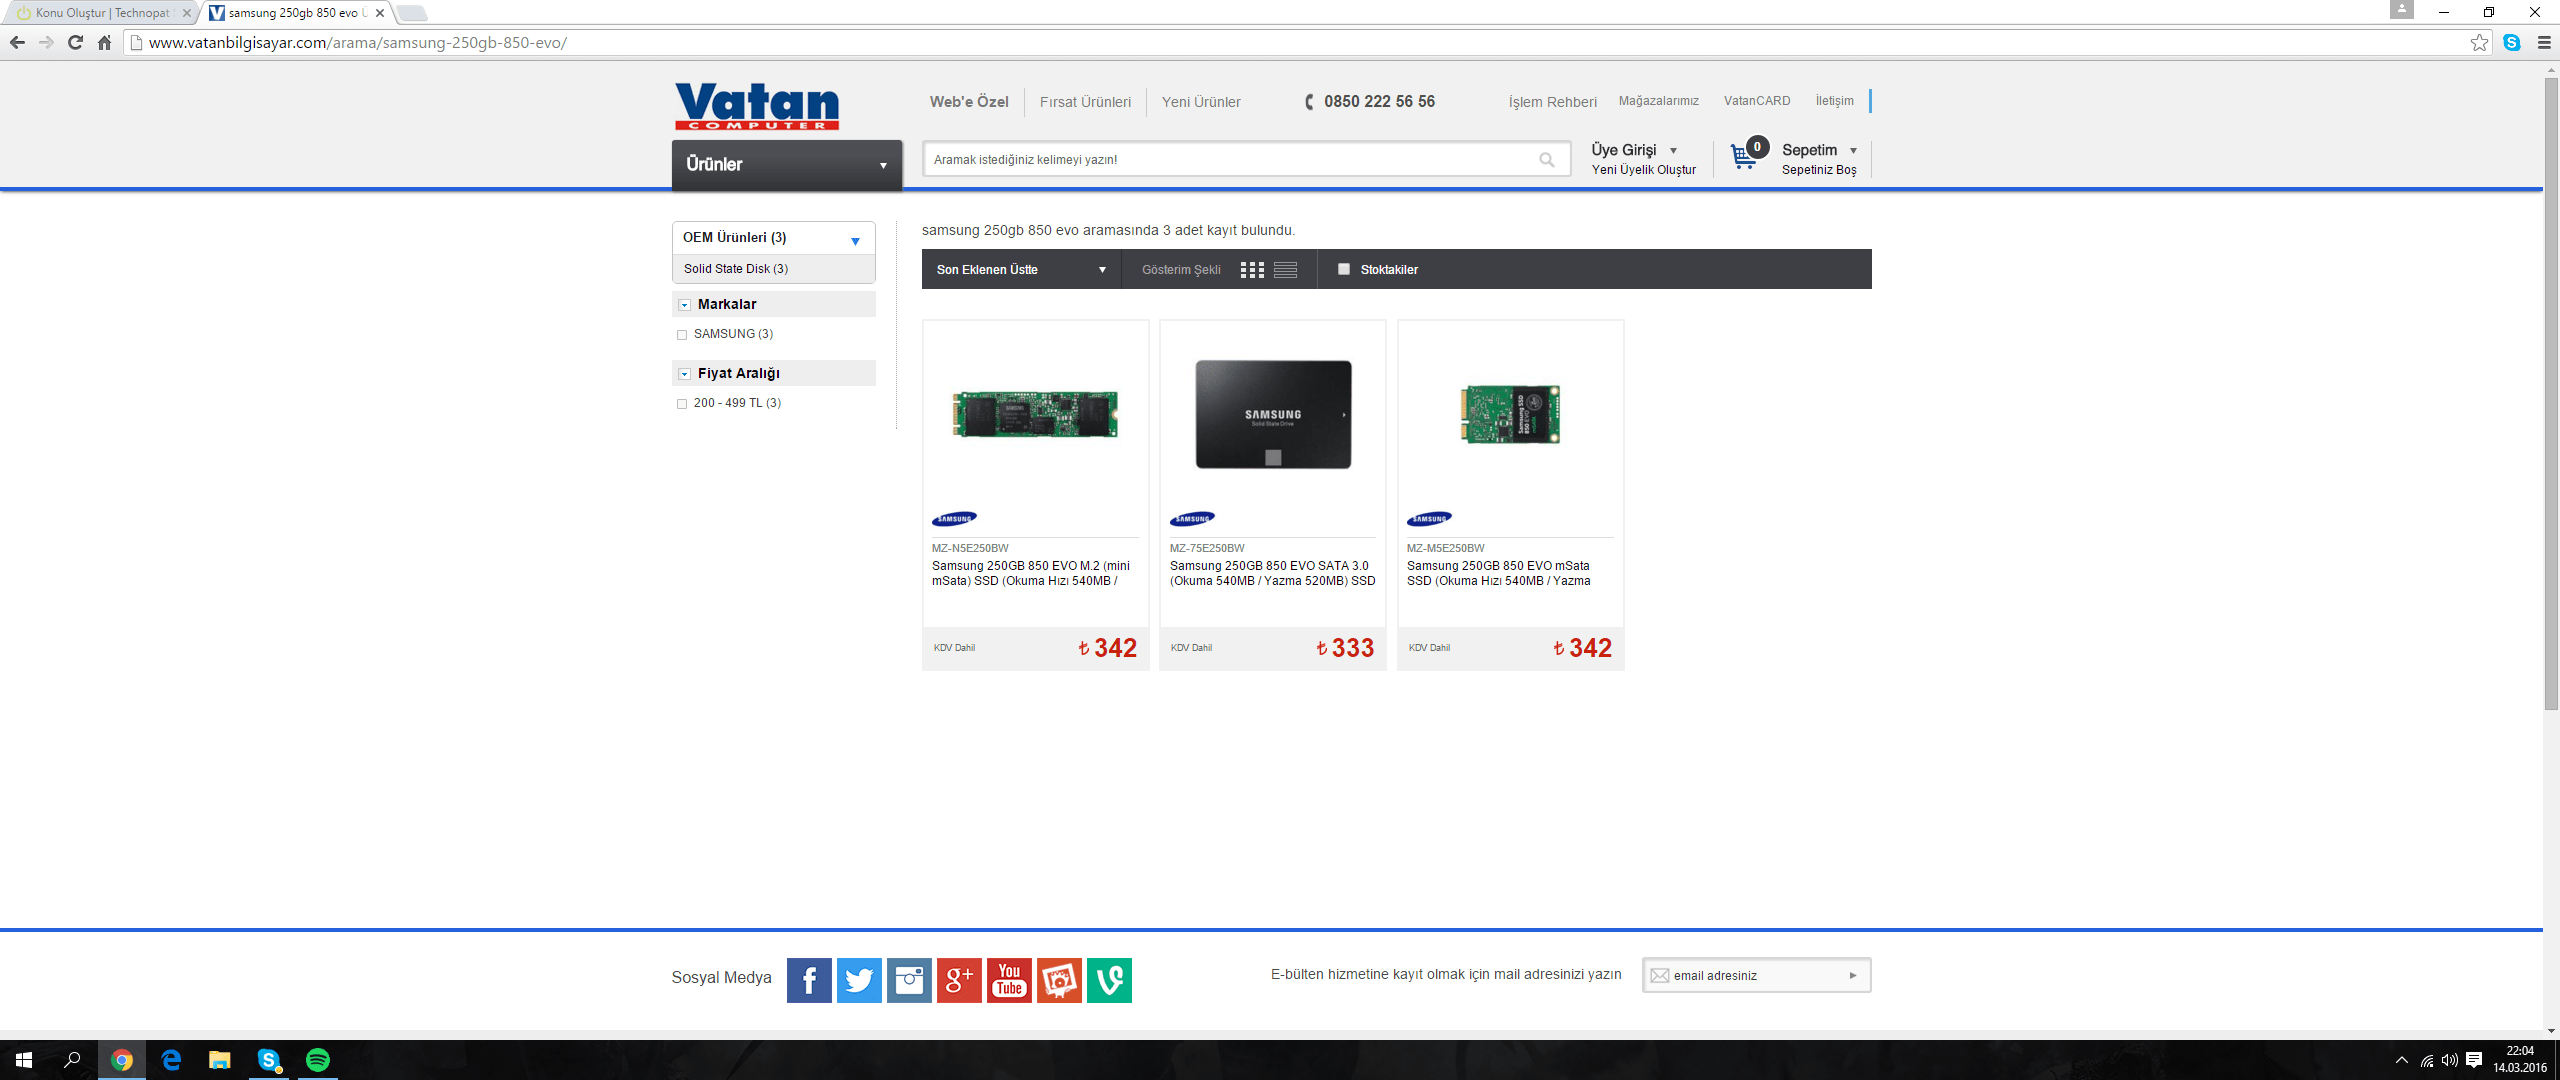2560x1080 pixels.
Task: Open Spotify from the taskbar
Action: pyautogui.click(x=318, y=1060)
